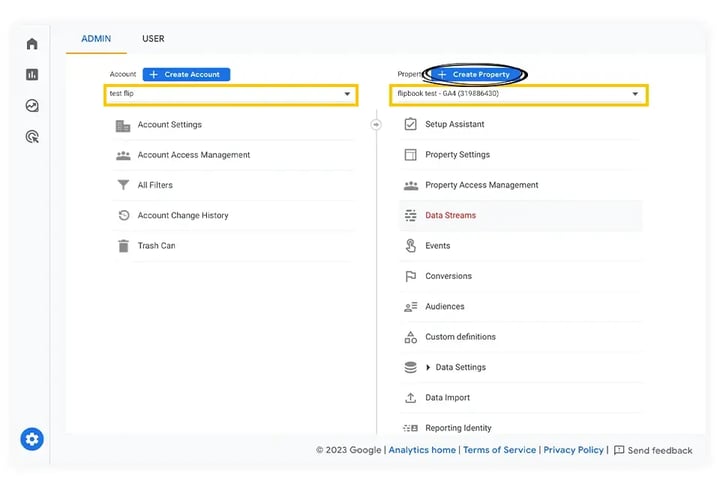Click the Privacy Policy link
The height and width of the screenshot is (486, 720).
click(x=573, y=450)
